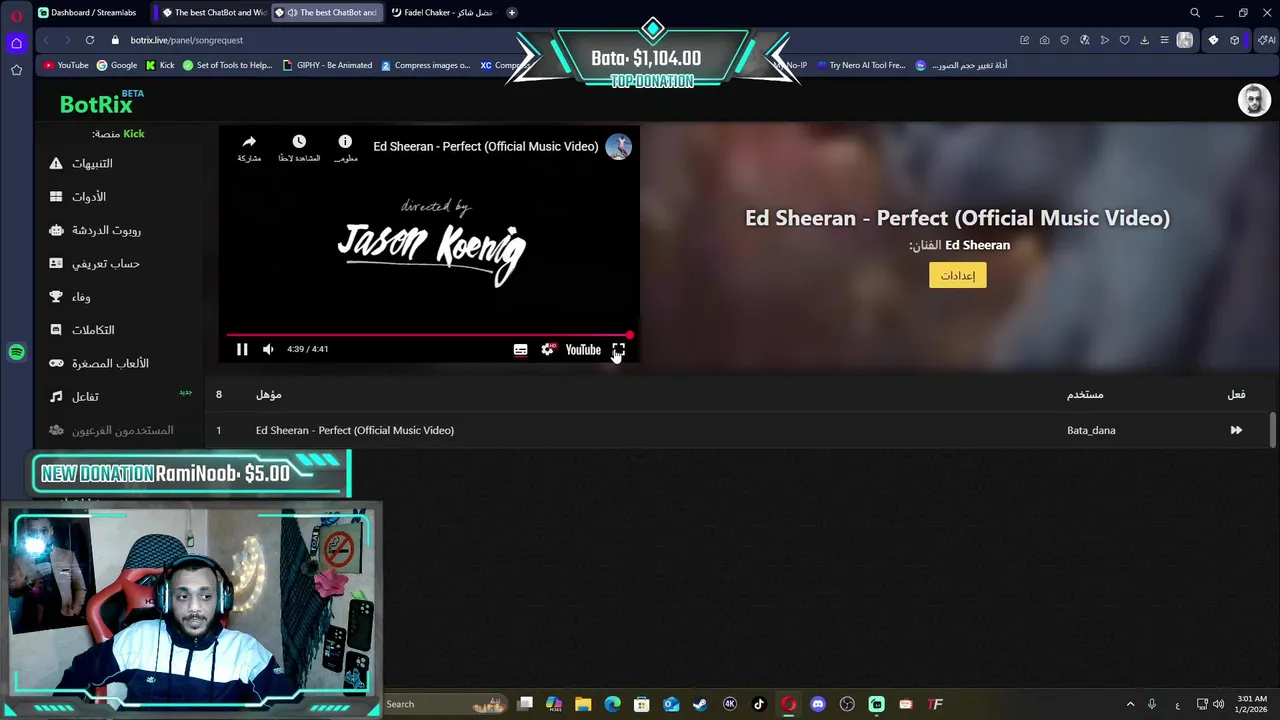Screen dimensions: 1280x720
Task: Reload the current page
Action: [90, 40]
